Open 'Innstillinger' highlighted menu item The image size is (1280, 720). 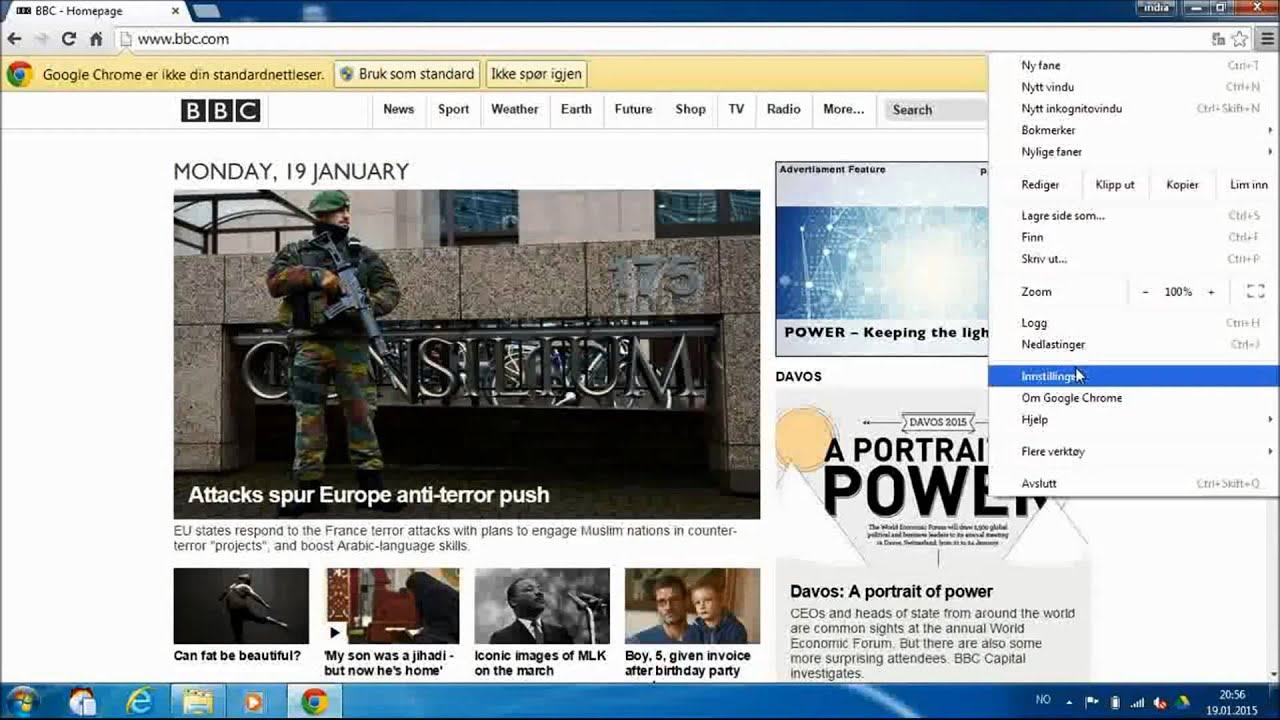1133,376
